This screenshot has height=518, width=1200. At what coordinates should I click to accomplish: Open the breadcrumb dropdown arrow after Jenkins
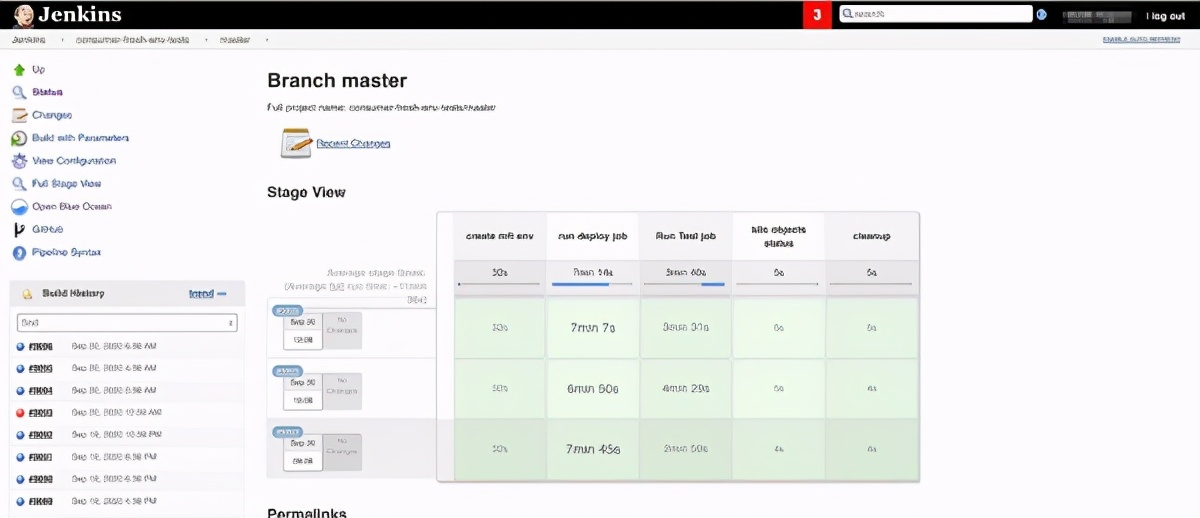click(63, 40)
